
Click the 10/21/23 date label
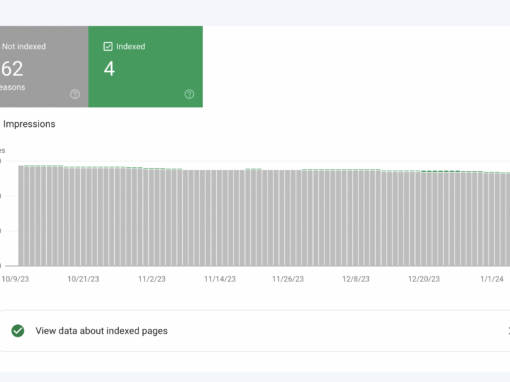(x=83, y=279)
